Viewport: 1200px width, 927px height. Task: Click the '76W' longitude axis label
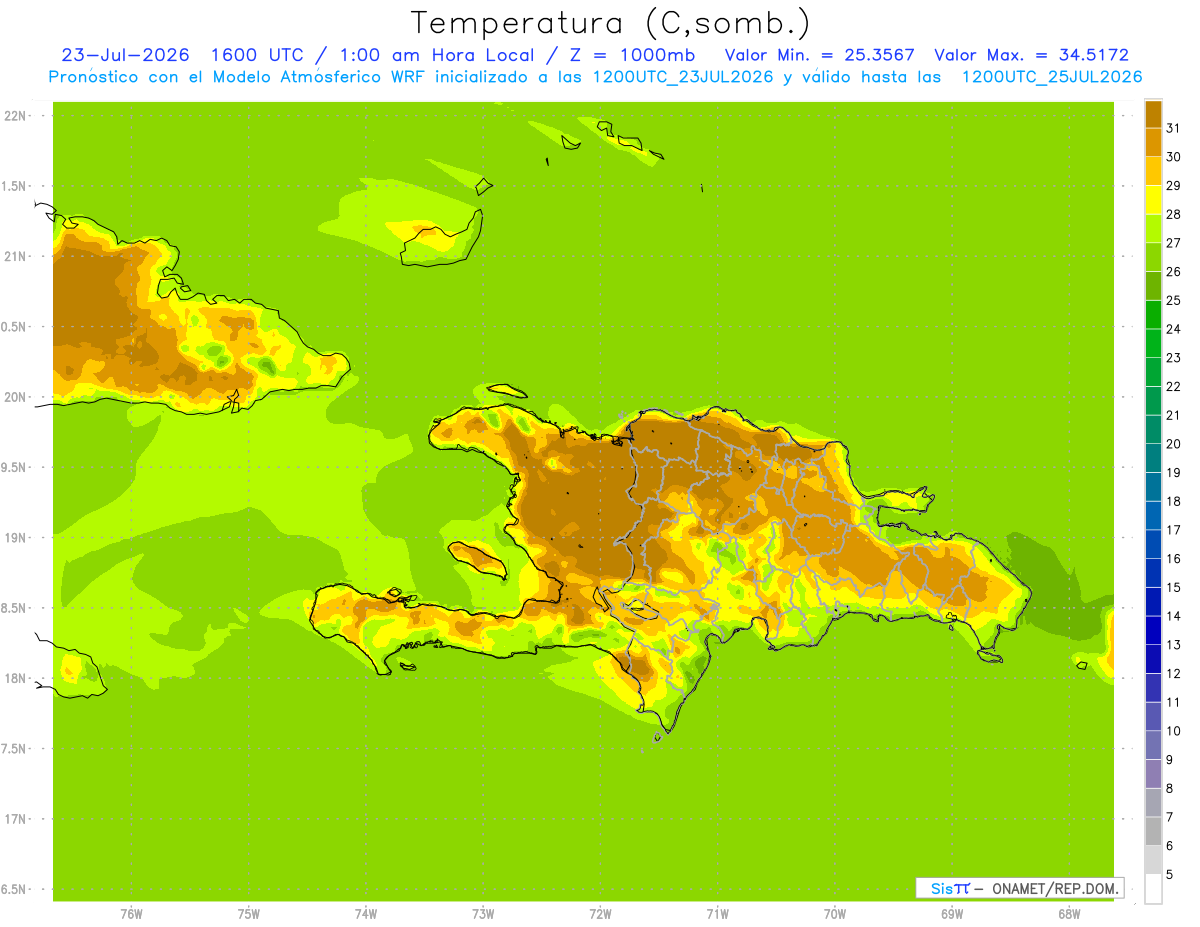click(131, 914)
